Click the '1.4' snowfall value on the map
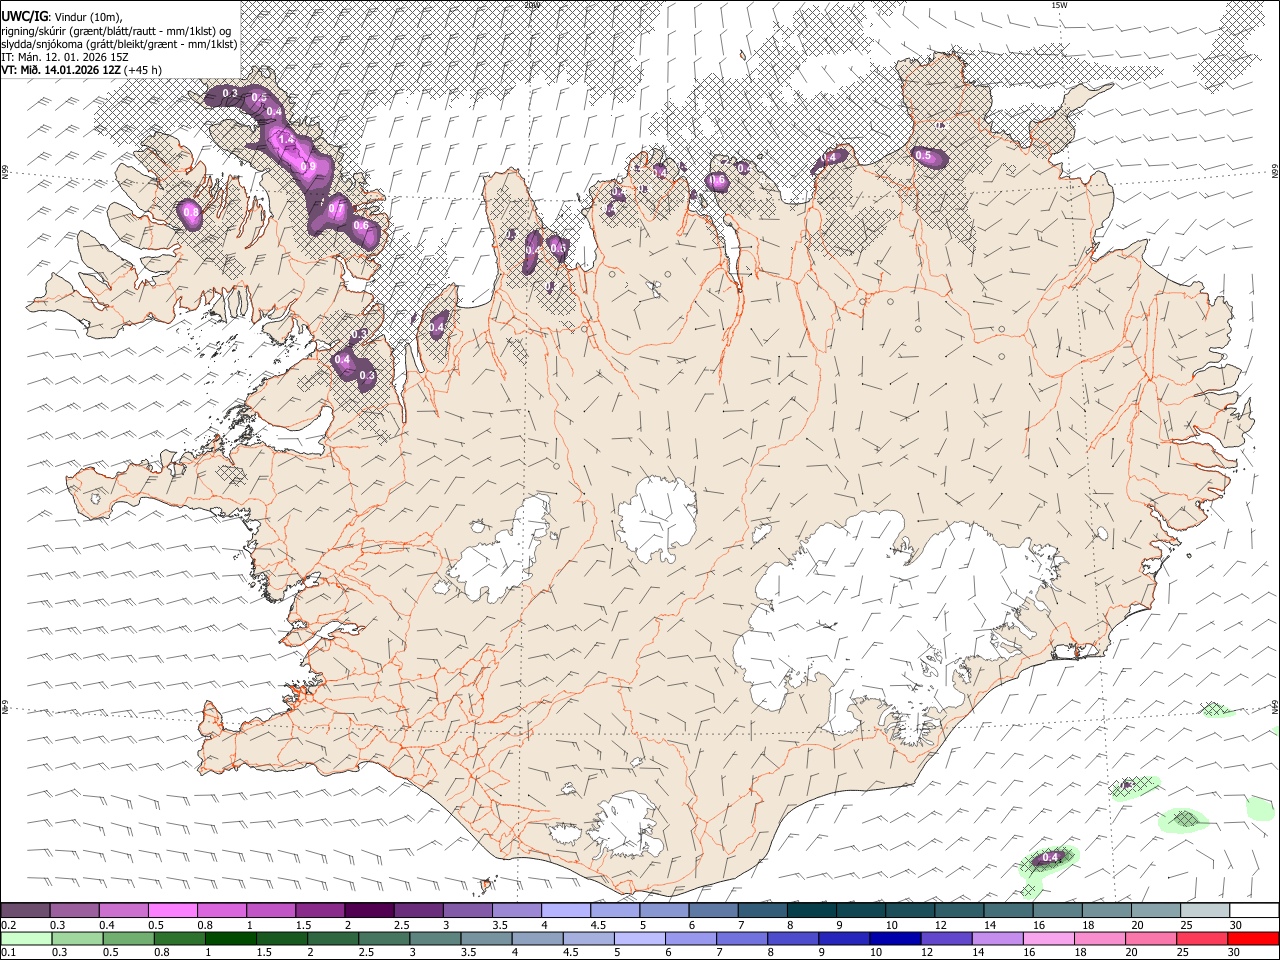 (284, 138)
